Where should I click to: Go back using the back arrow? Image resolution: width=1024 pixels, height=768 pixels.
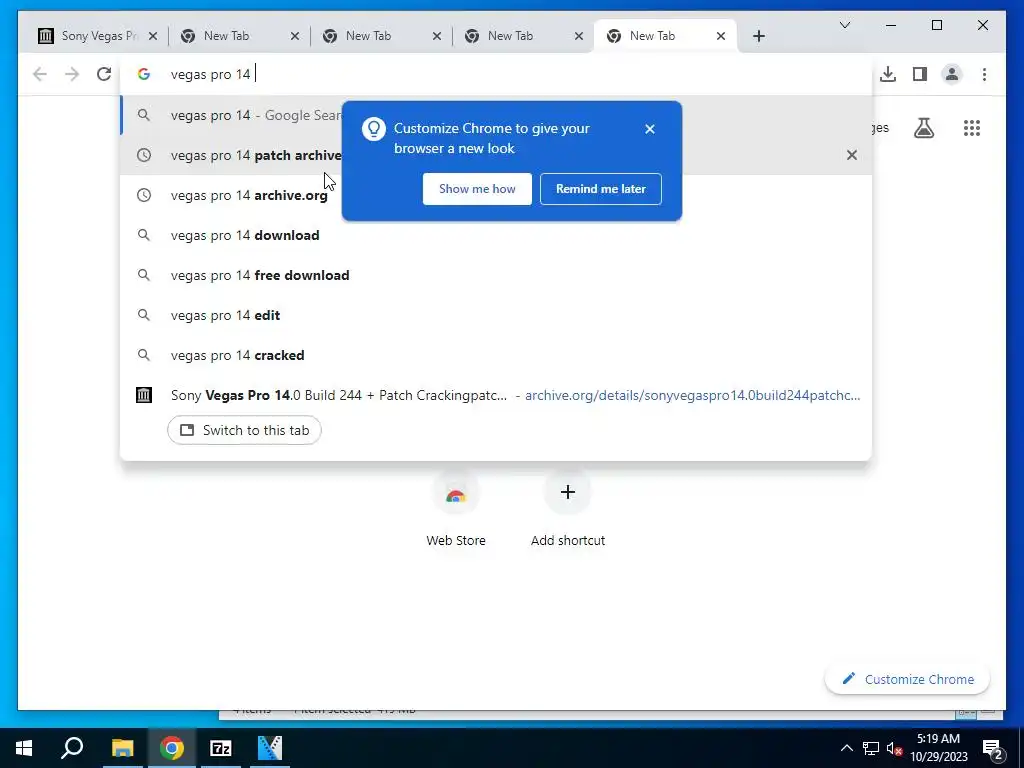(x=40, y=74)
